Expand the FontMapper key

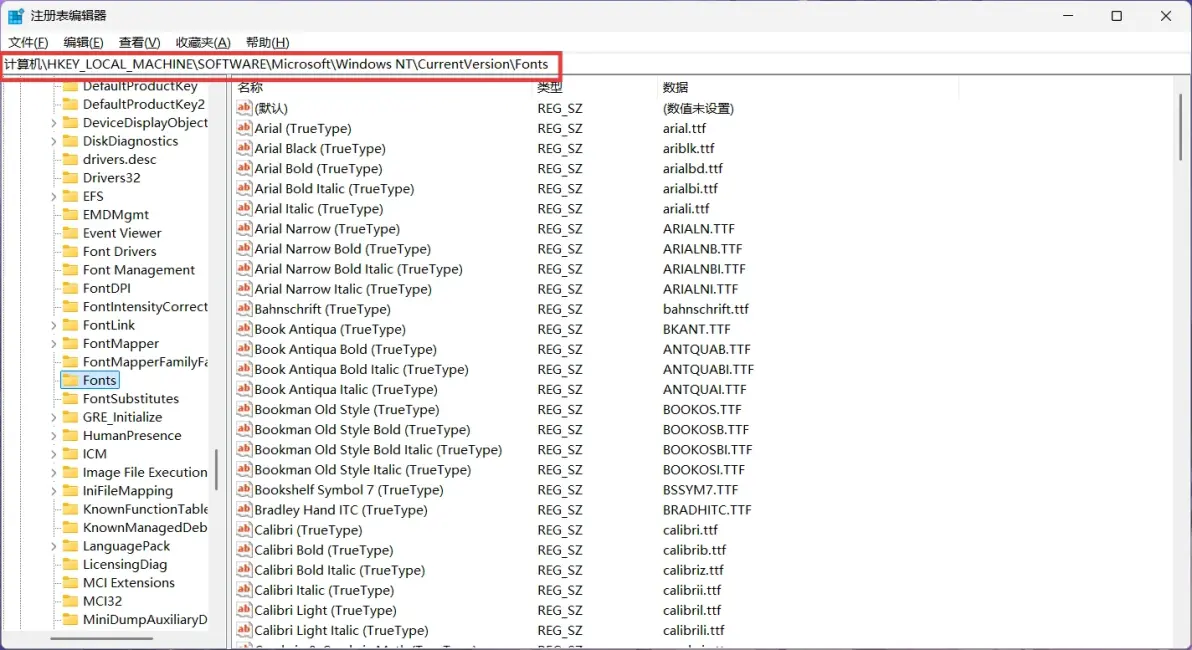click(x=53, y=344)
